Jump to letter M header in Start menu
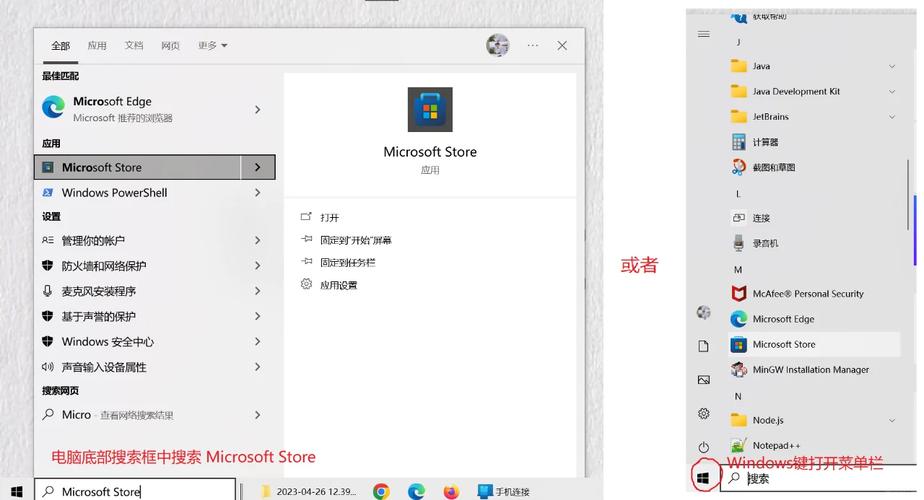Screen dimensions: 924x500 738,269
